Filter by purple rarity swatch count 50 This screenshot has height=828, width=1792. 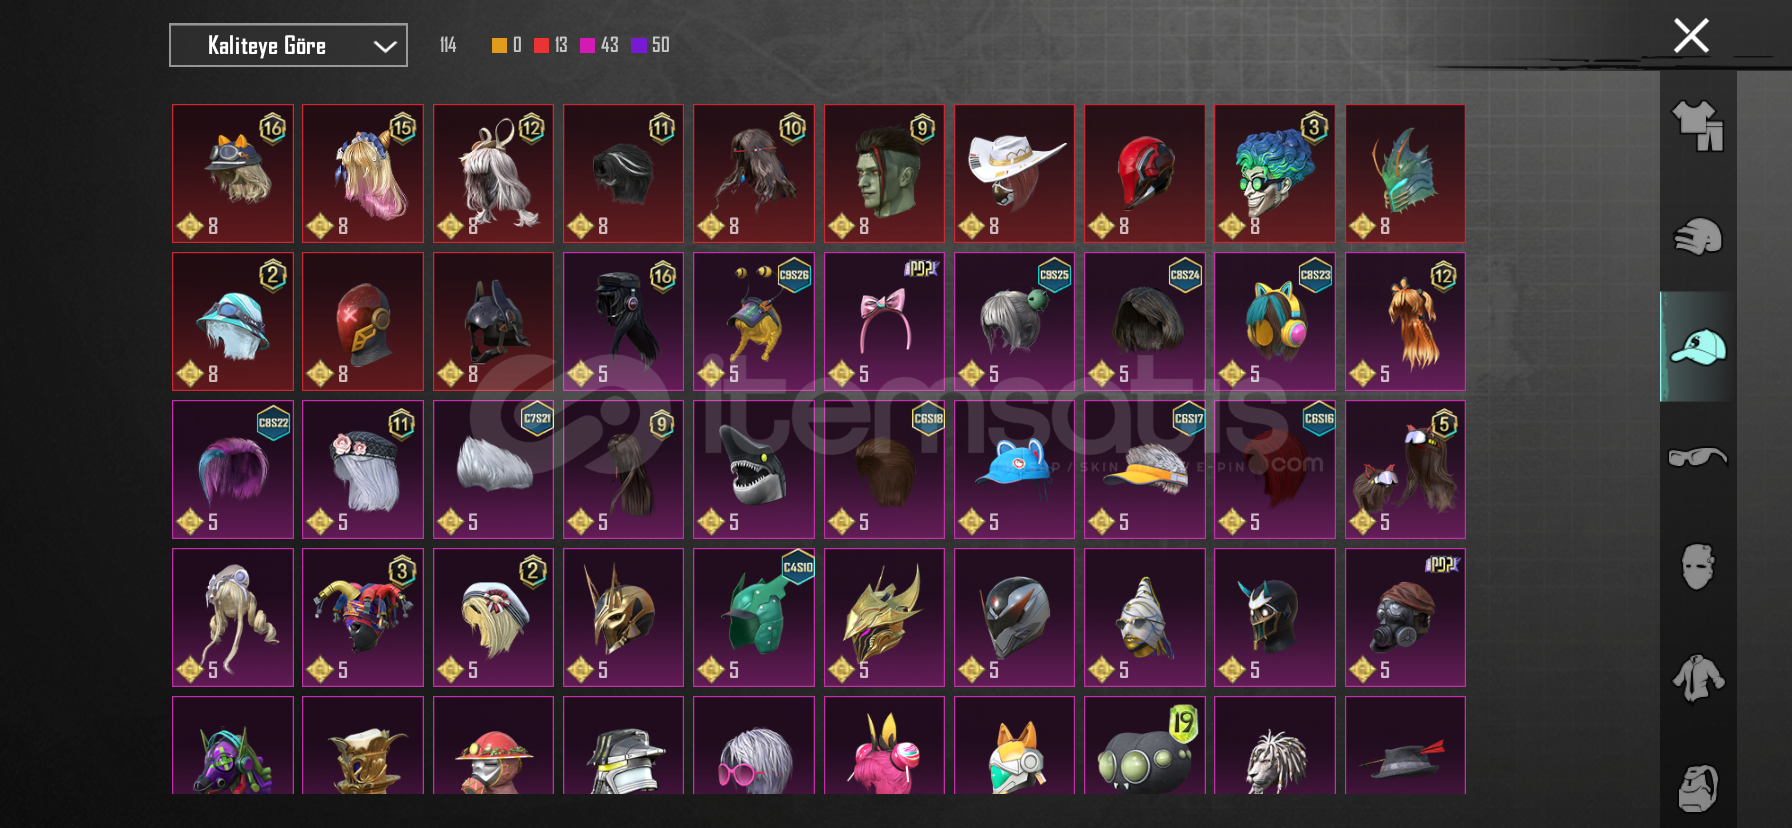tap(650, 45)
